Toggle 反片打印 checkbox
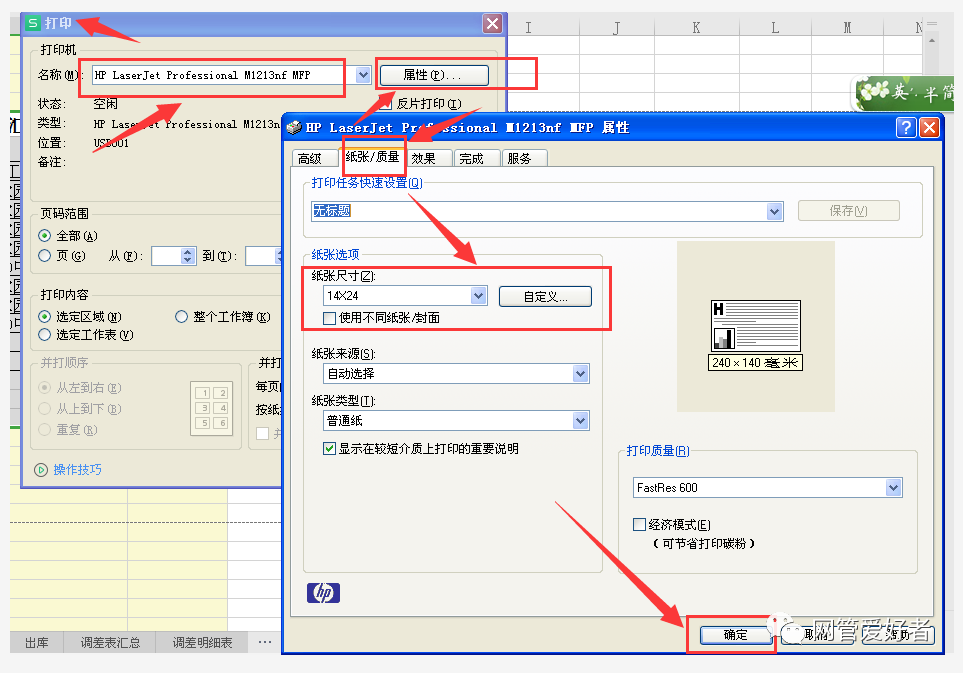This screenshot has height=673, width=963. [x=386, y=104]
